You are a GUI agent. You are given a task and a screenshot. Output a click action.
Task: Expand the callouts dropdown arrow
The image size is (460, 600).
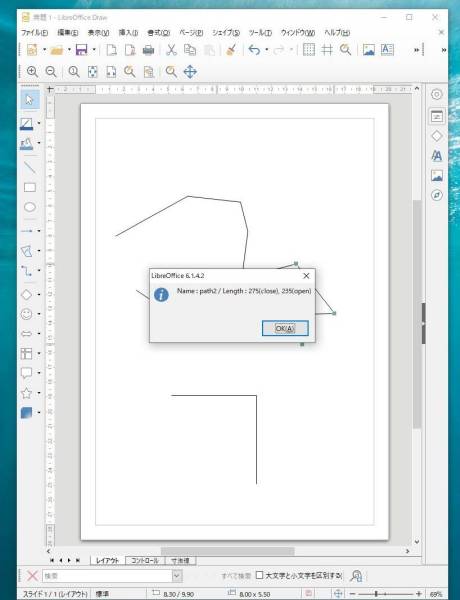[39, 373]
